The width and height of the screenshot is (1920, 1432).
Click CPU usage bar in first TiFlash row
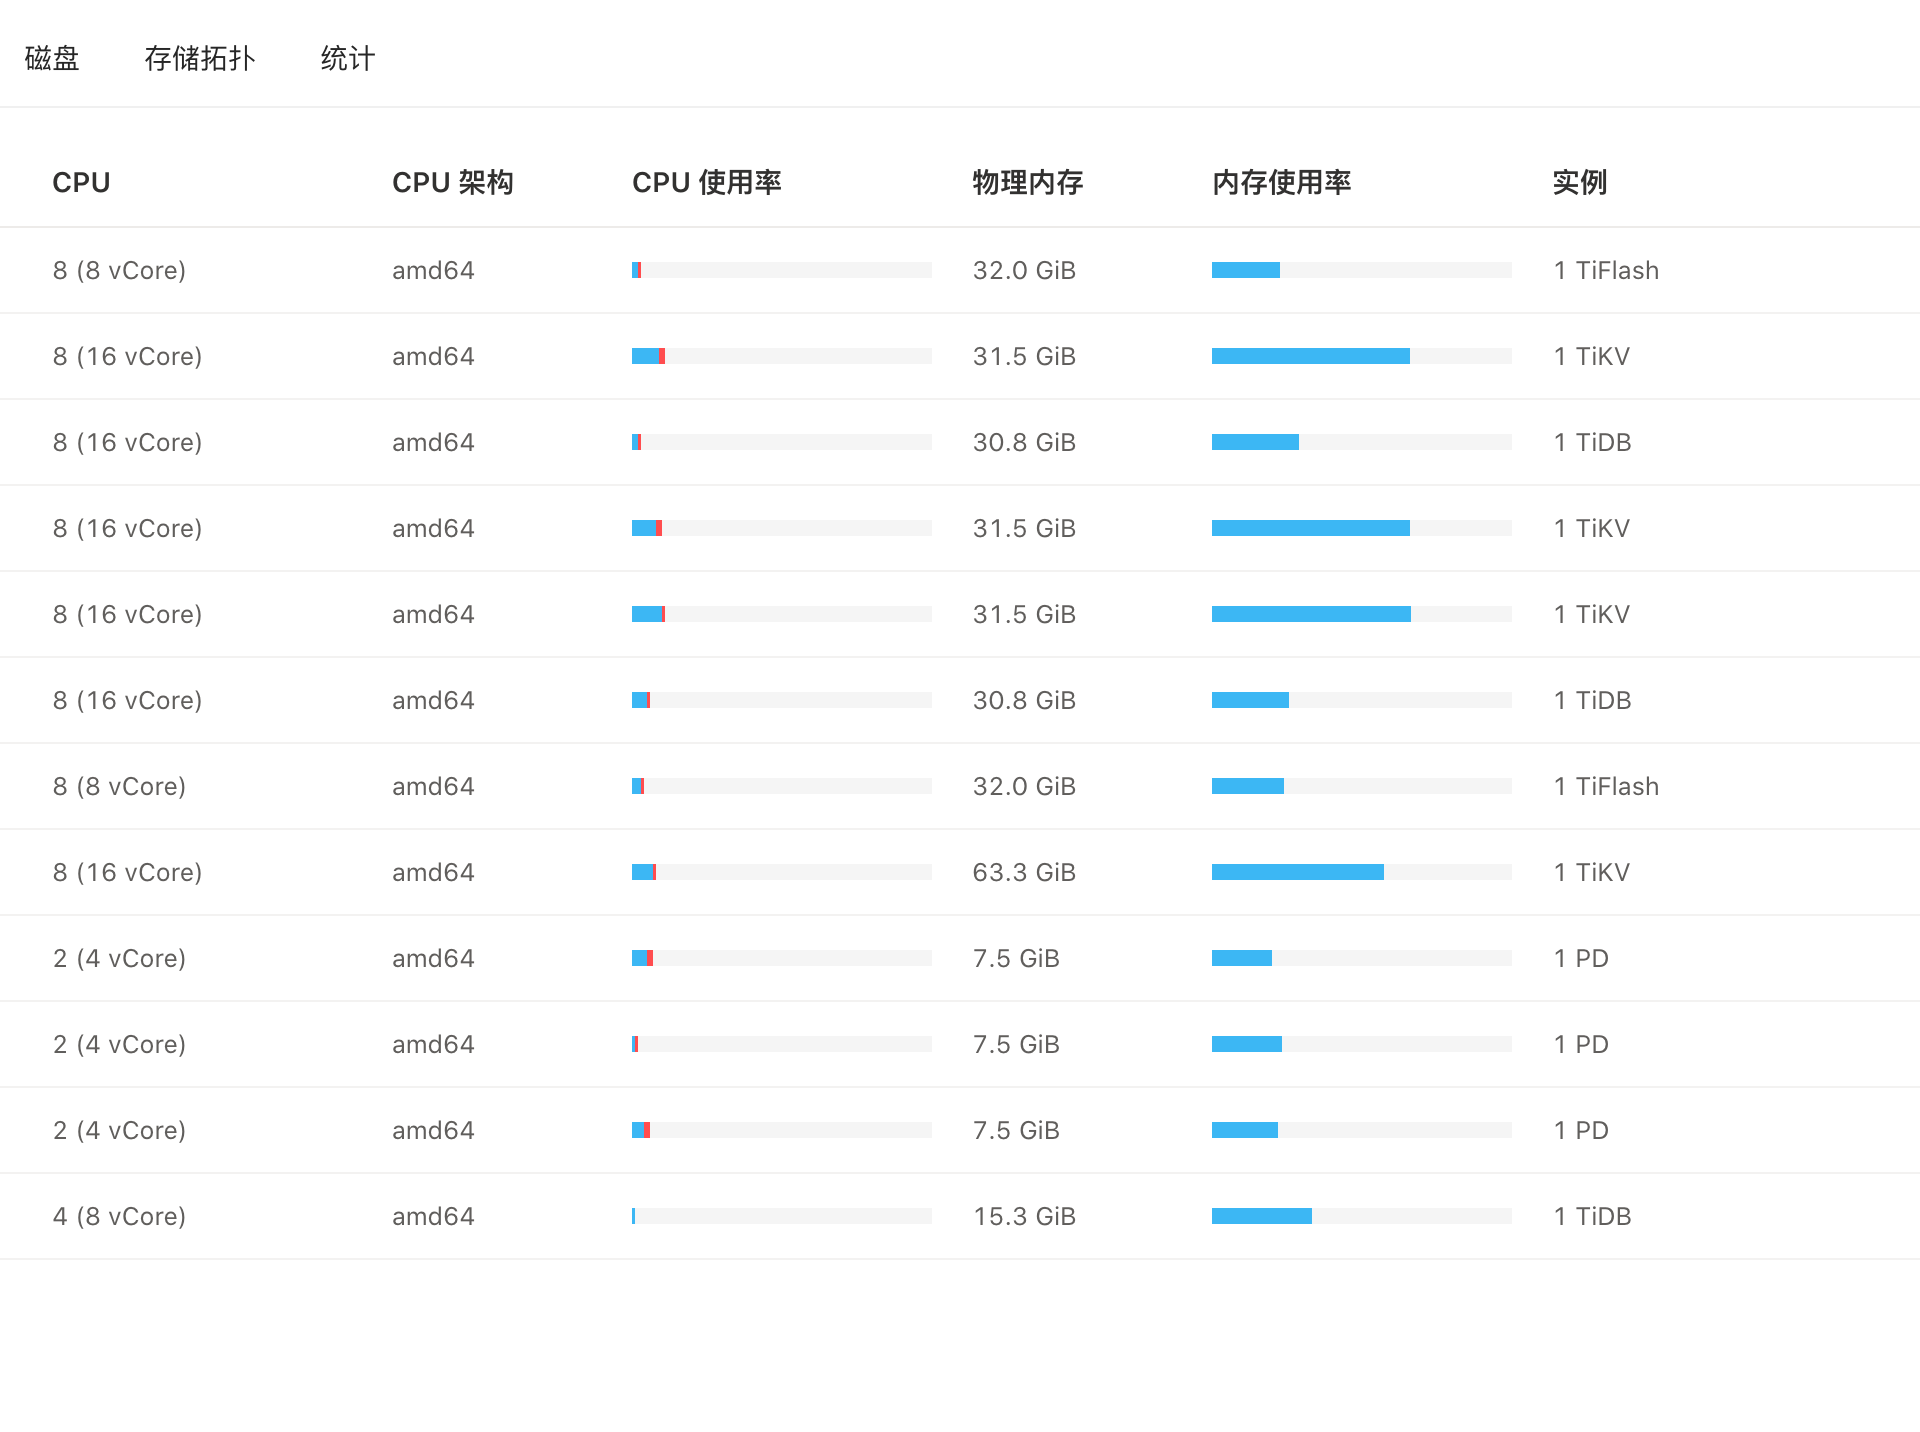[x=781, y=270]
